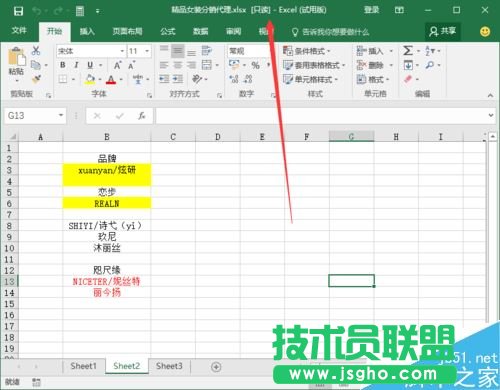Switch to the 审阅 ribbon tab

233,31
